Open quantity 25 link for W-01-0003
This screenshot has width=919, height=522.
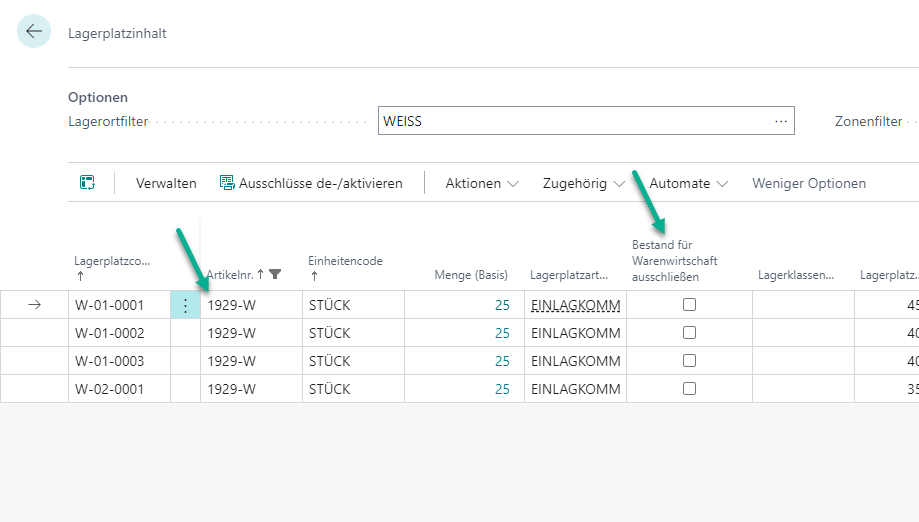pyautogui.click(x=502, y=361)
